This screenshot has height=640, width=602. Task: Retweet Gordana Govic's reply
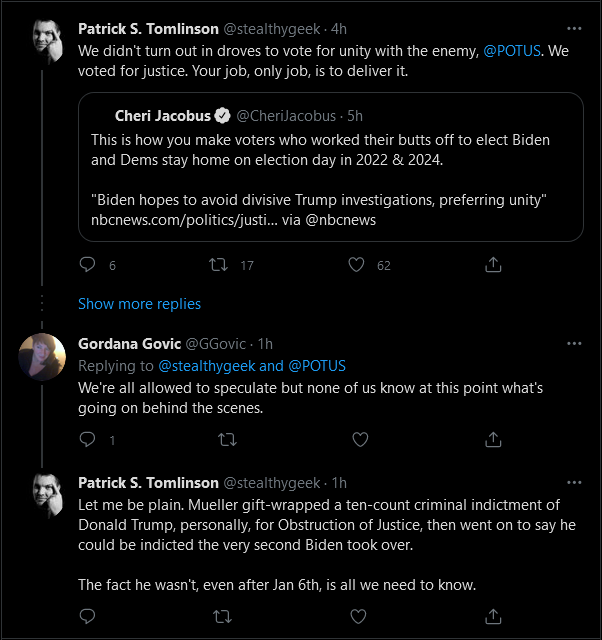coord(227,440)
